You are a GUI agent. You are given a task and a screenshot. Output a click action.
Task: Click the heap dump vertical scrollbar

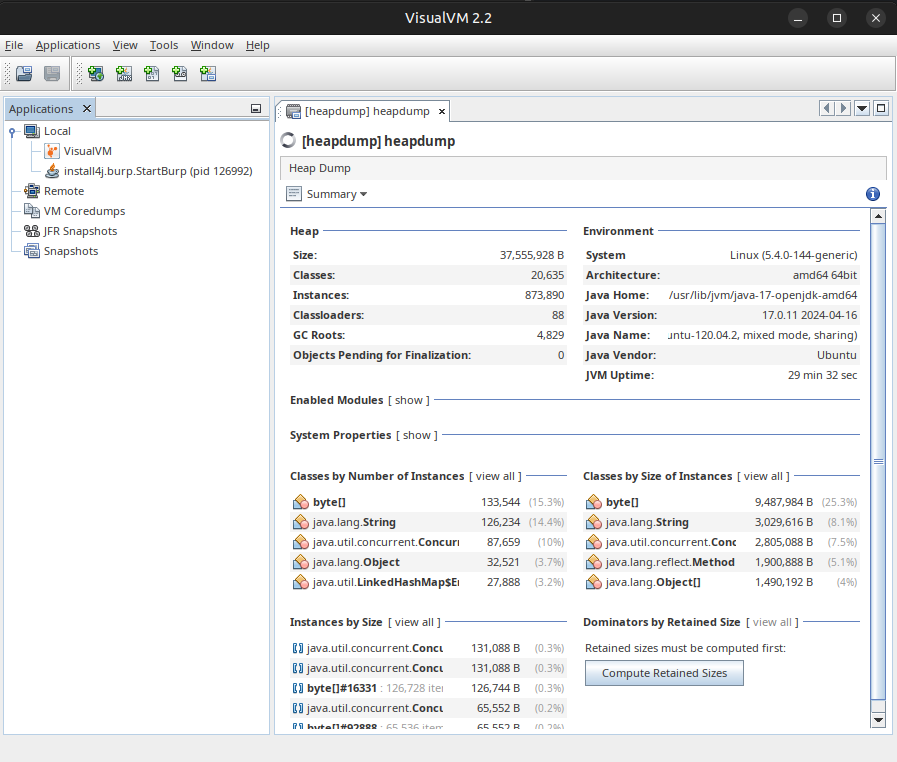(878, 461)
